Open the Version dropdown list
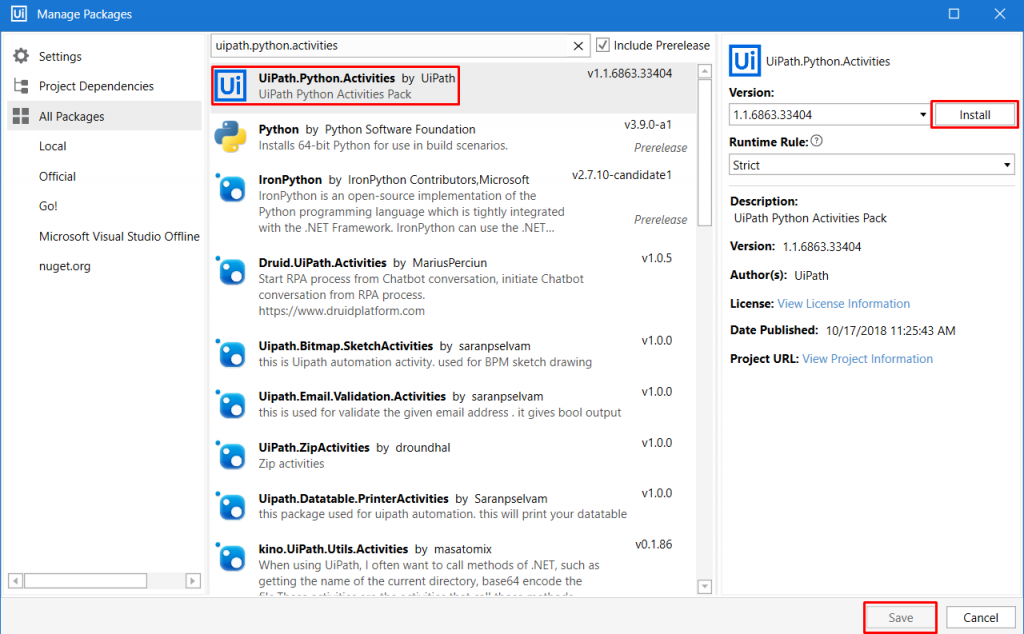 [x=923, y=115]
